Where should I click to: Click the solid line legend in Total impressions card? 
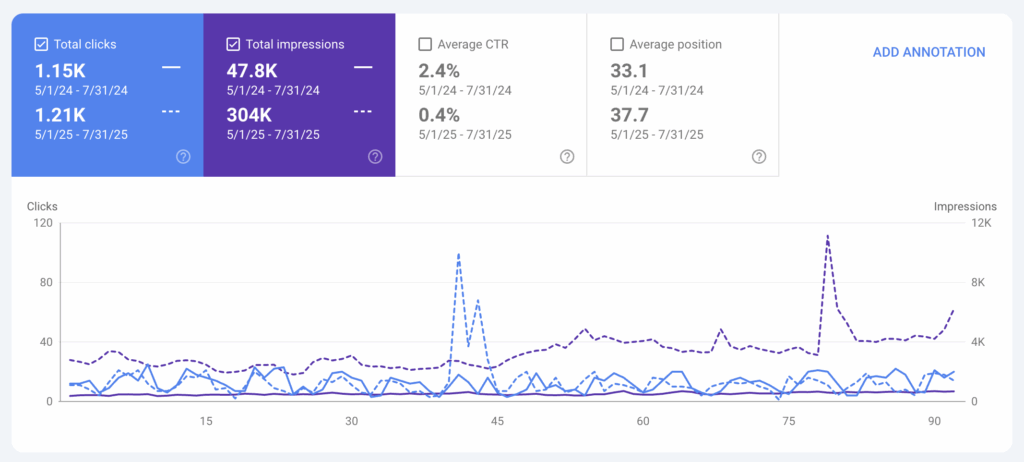click(x=363, y=67)
